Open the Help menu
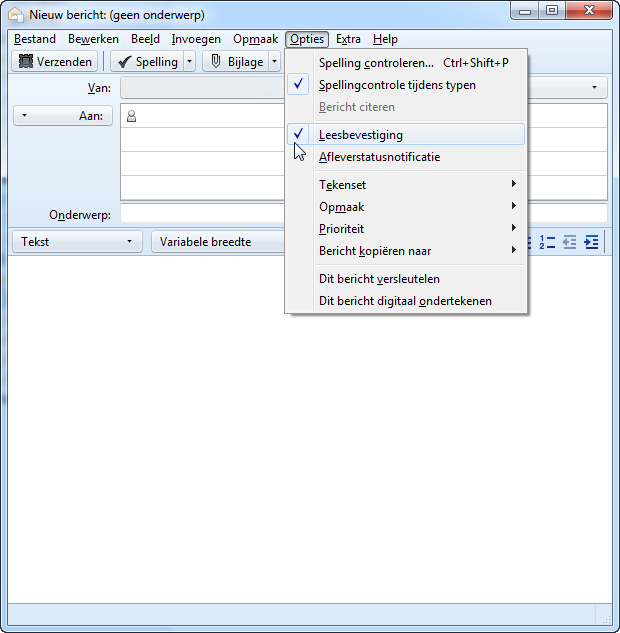The image size is (620, 633). pyautogui.click(x=385, y=39)
